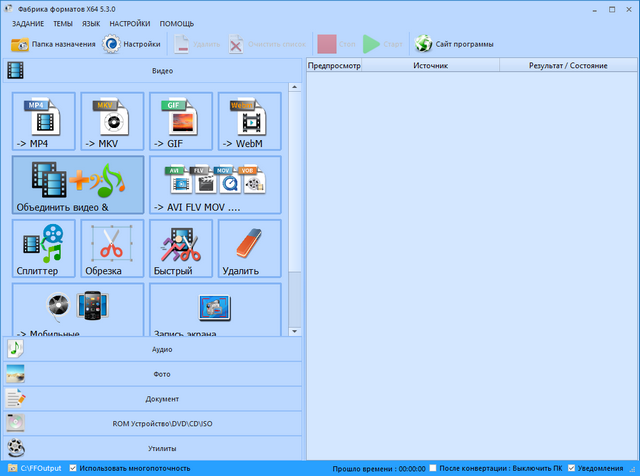Click the Папка назначения button

54,44
